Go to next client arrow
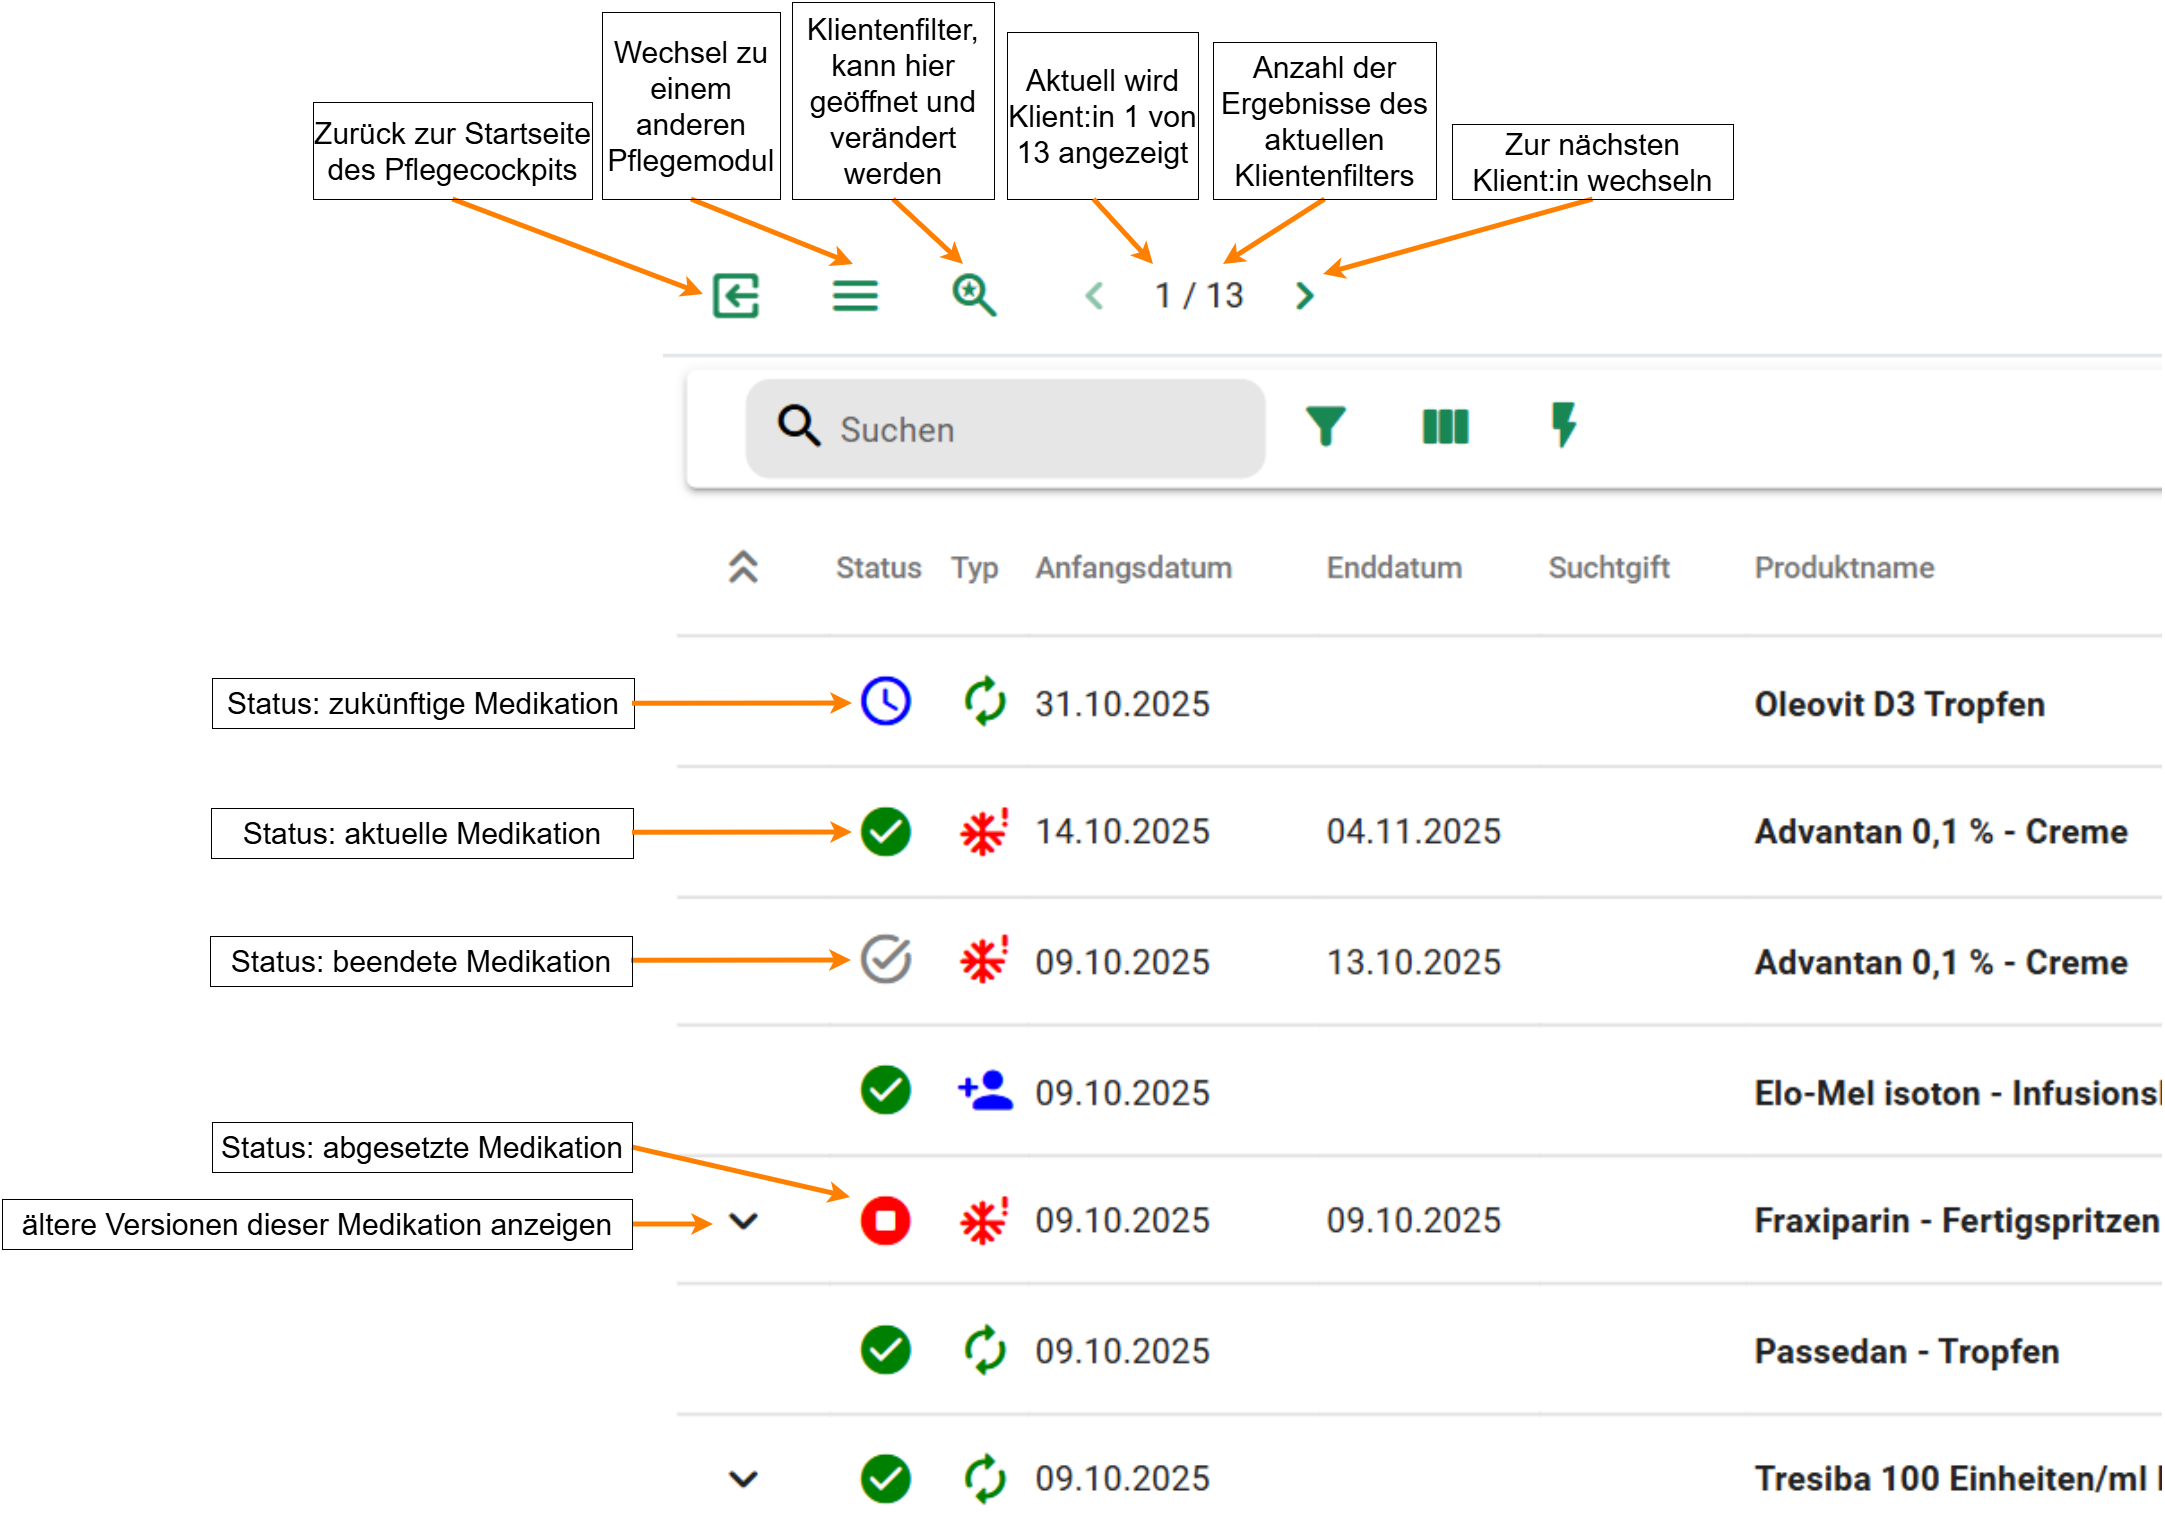This screenshot has height=1537, width=2165. [x=1304, y=296]
